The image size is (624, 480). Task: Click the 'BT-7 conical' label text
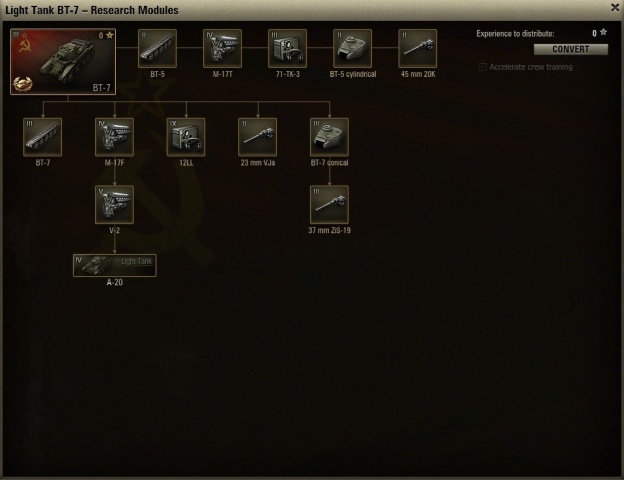[330, 163]
